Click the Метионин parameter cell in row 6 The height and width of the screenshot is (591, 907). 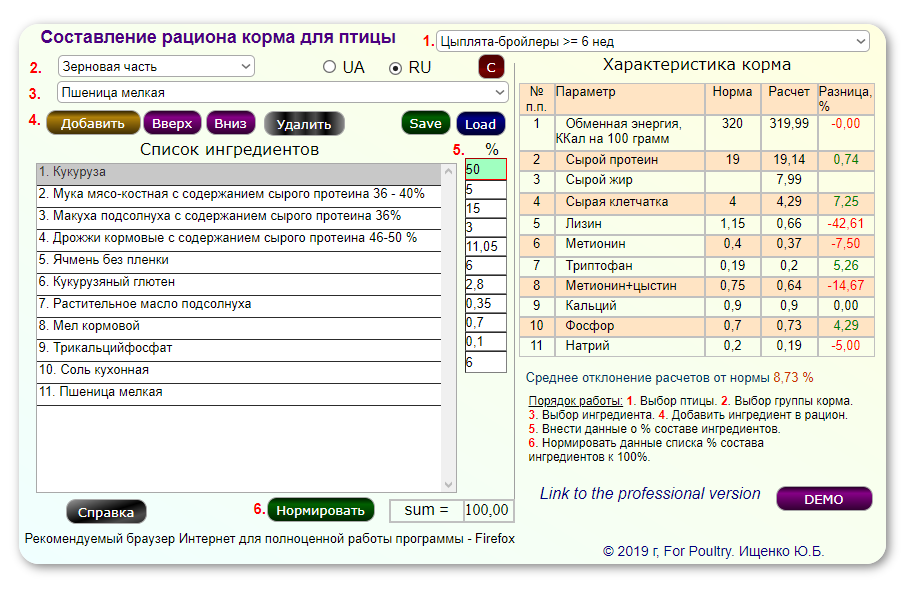pyautogui.click(x=629, y=244)
